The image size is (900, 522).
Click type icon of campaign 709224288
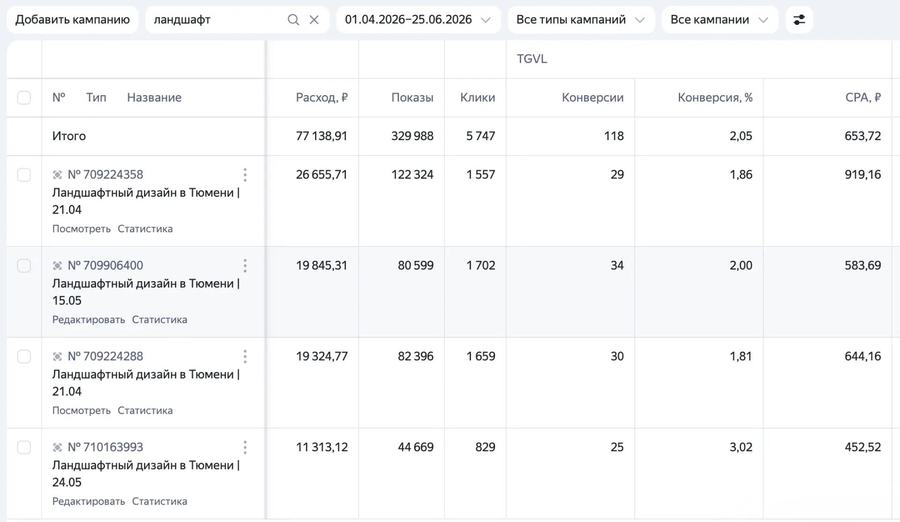[x=57, y=356]
